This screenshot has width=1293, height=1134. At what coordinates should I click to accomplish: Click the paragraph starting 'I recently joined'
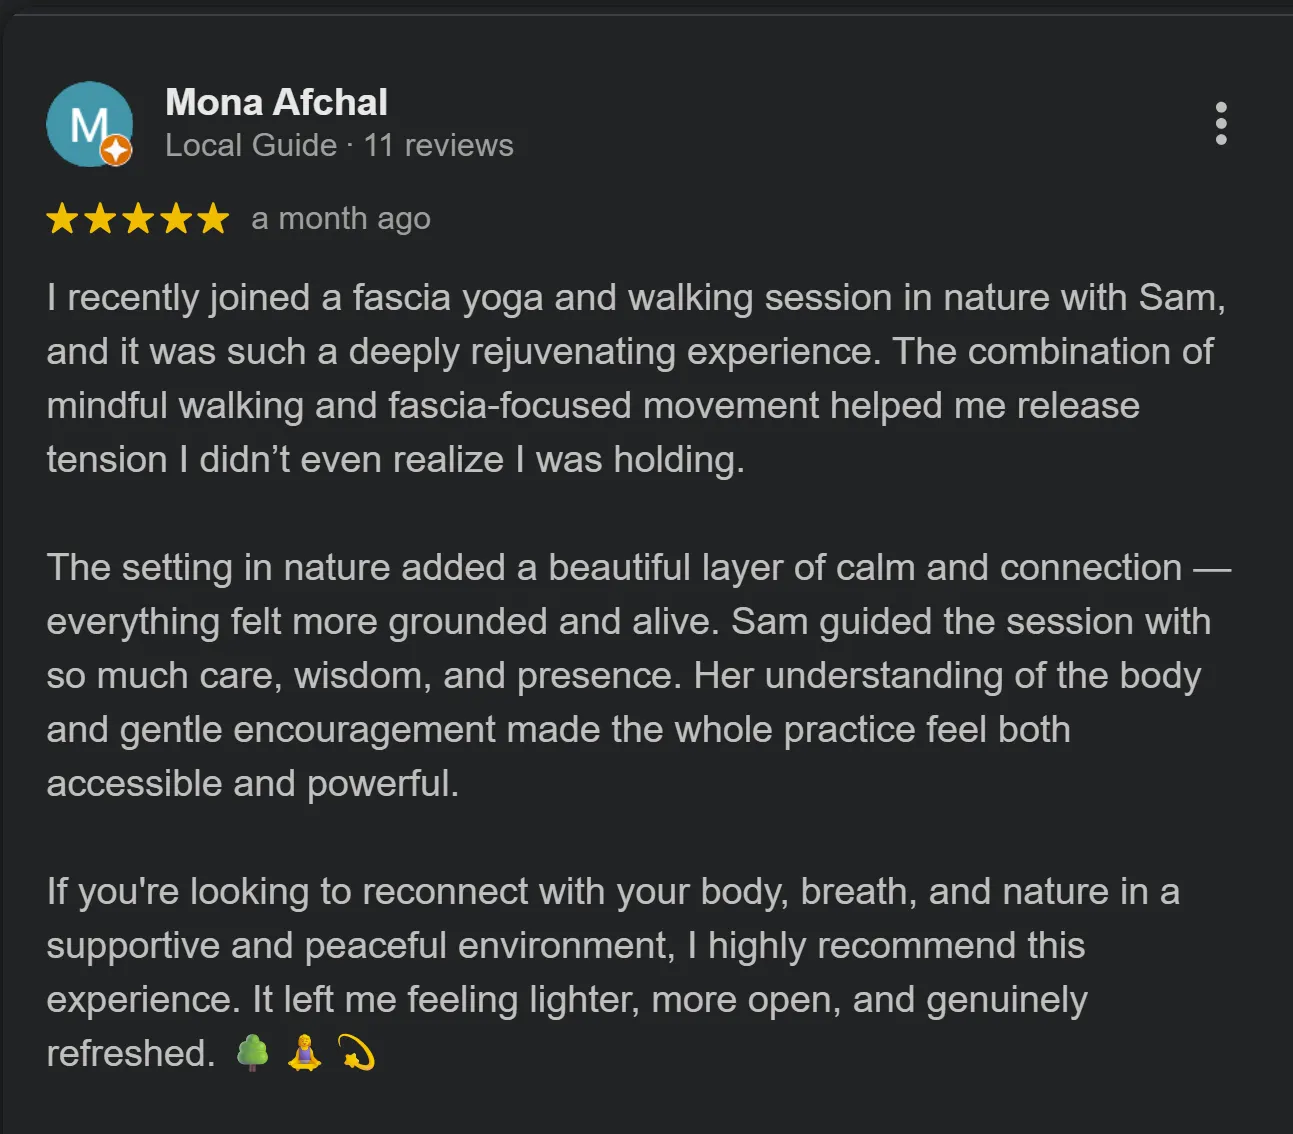[636, 378]
